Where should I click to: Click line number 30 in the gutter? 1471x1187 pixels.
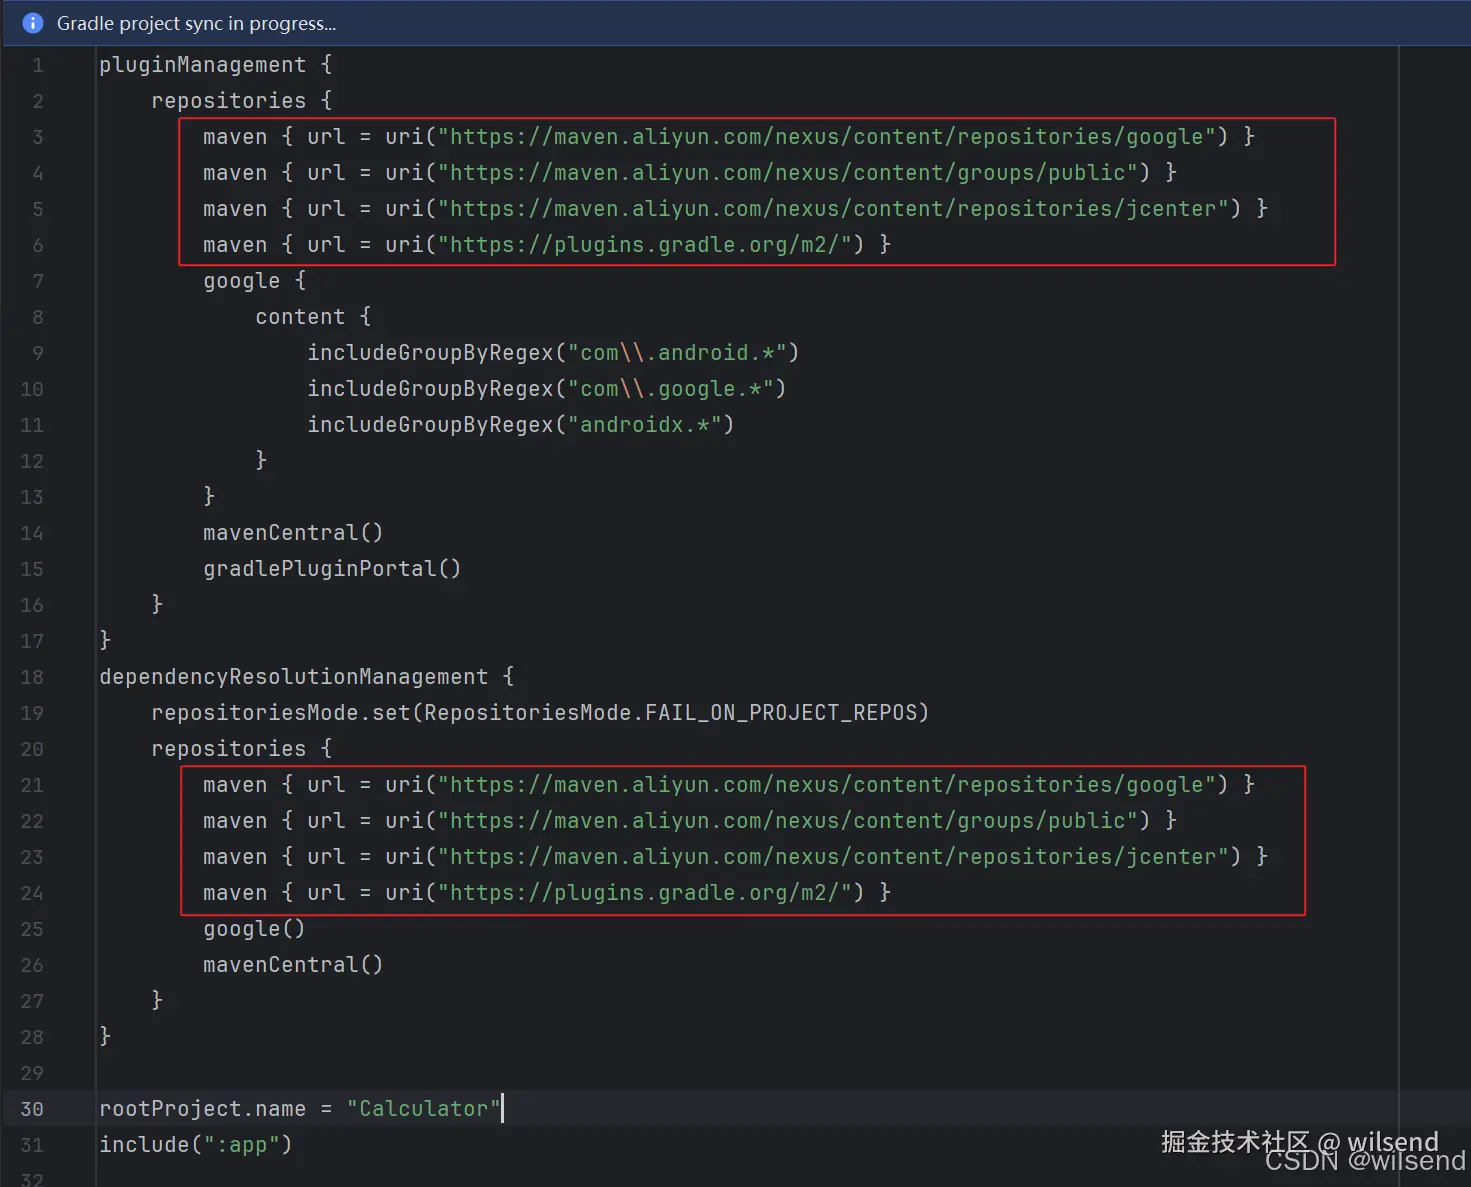(32, 1109)
